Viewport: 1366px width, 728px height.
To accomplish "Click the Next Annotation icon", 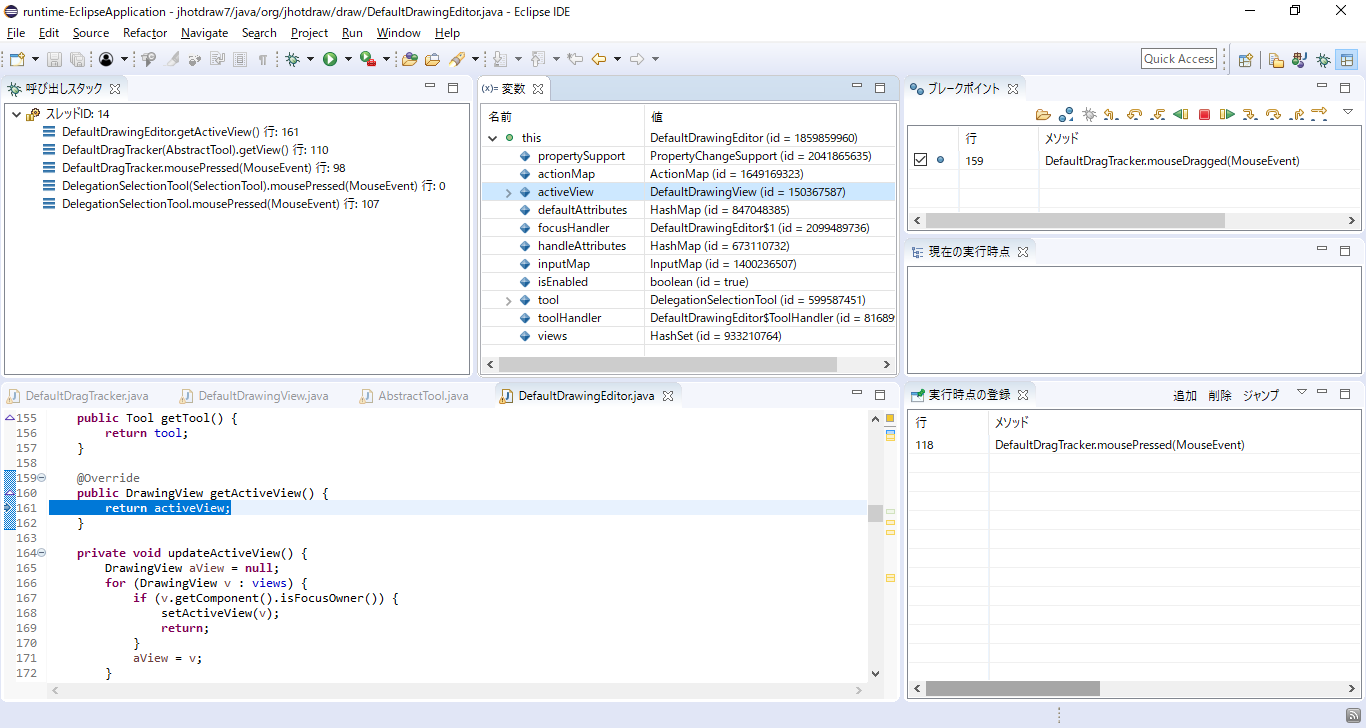I will [x=500, y=59].
